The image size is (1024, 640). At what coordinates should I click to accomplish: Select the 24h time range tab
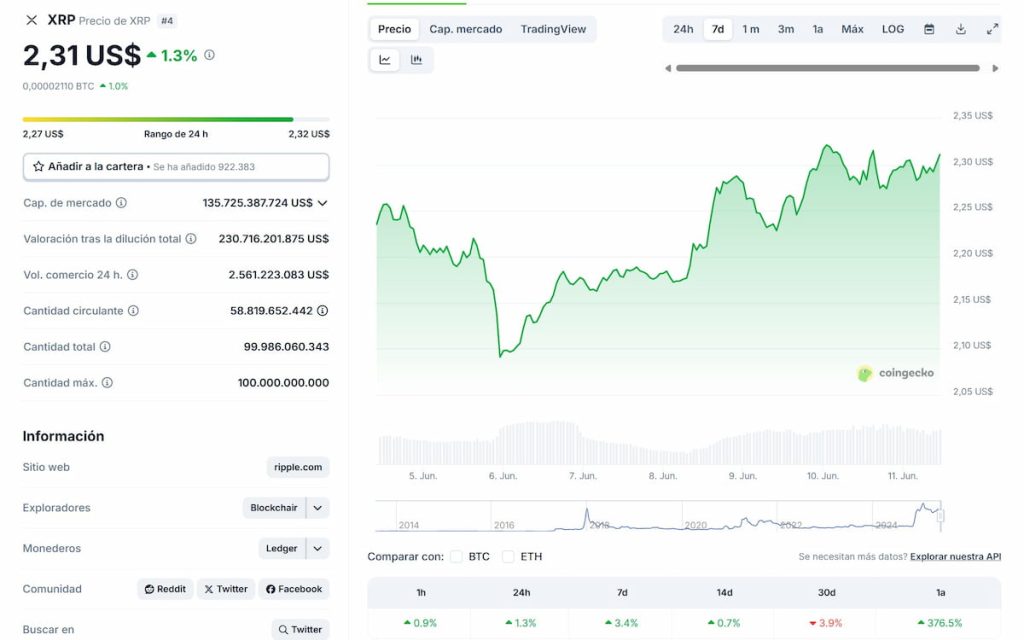click(x=683, y=29)
